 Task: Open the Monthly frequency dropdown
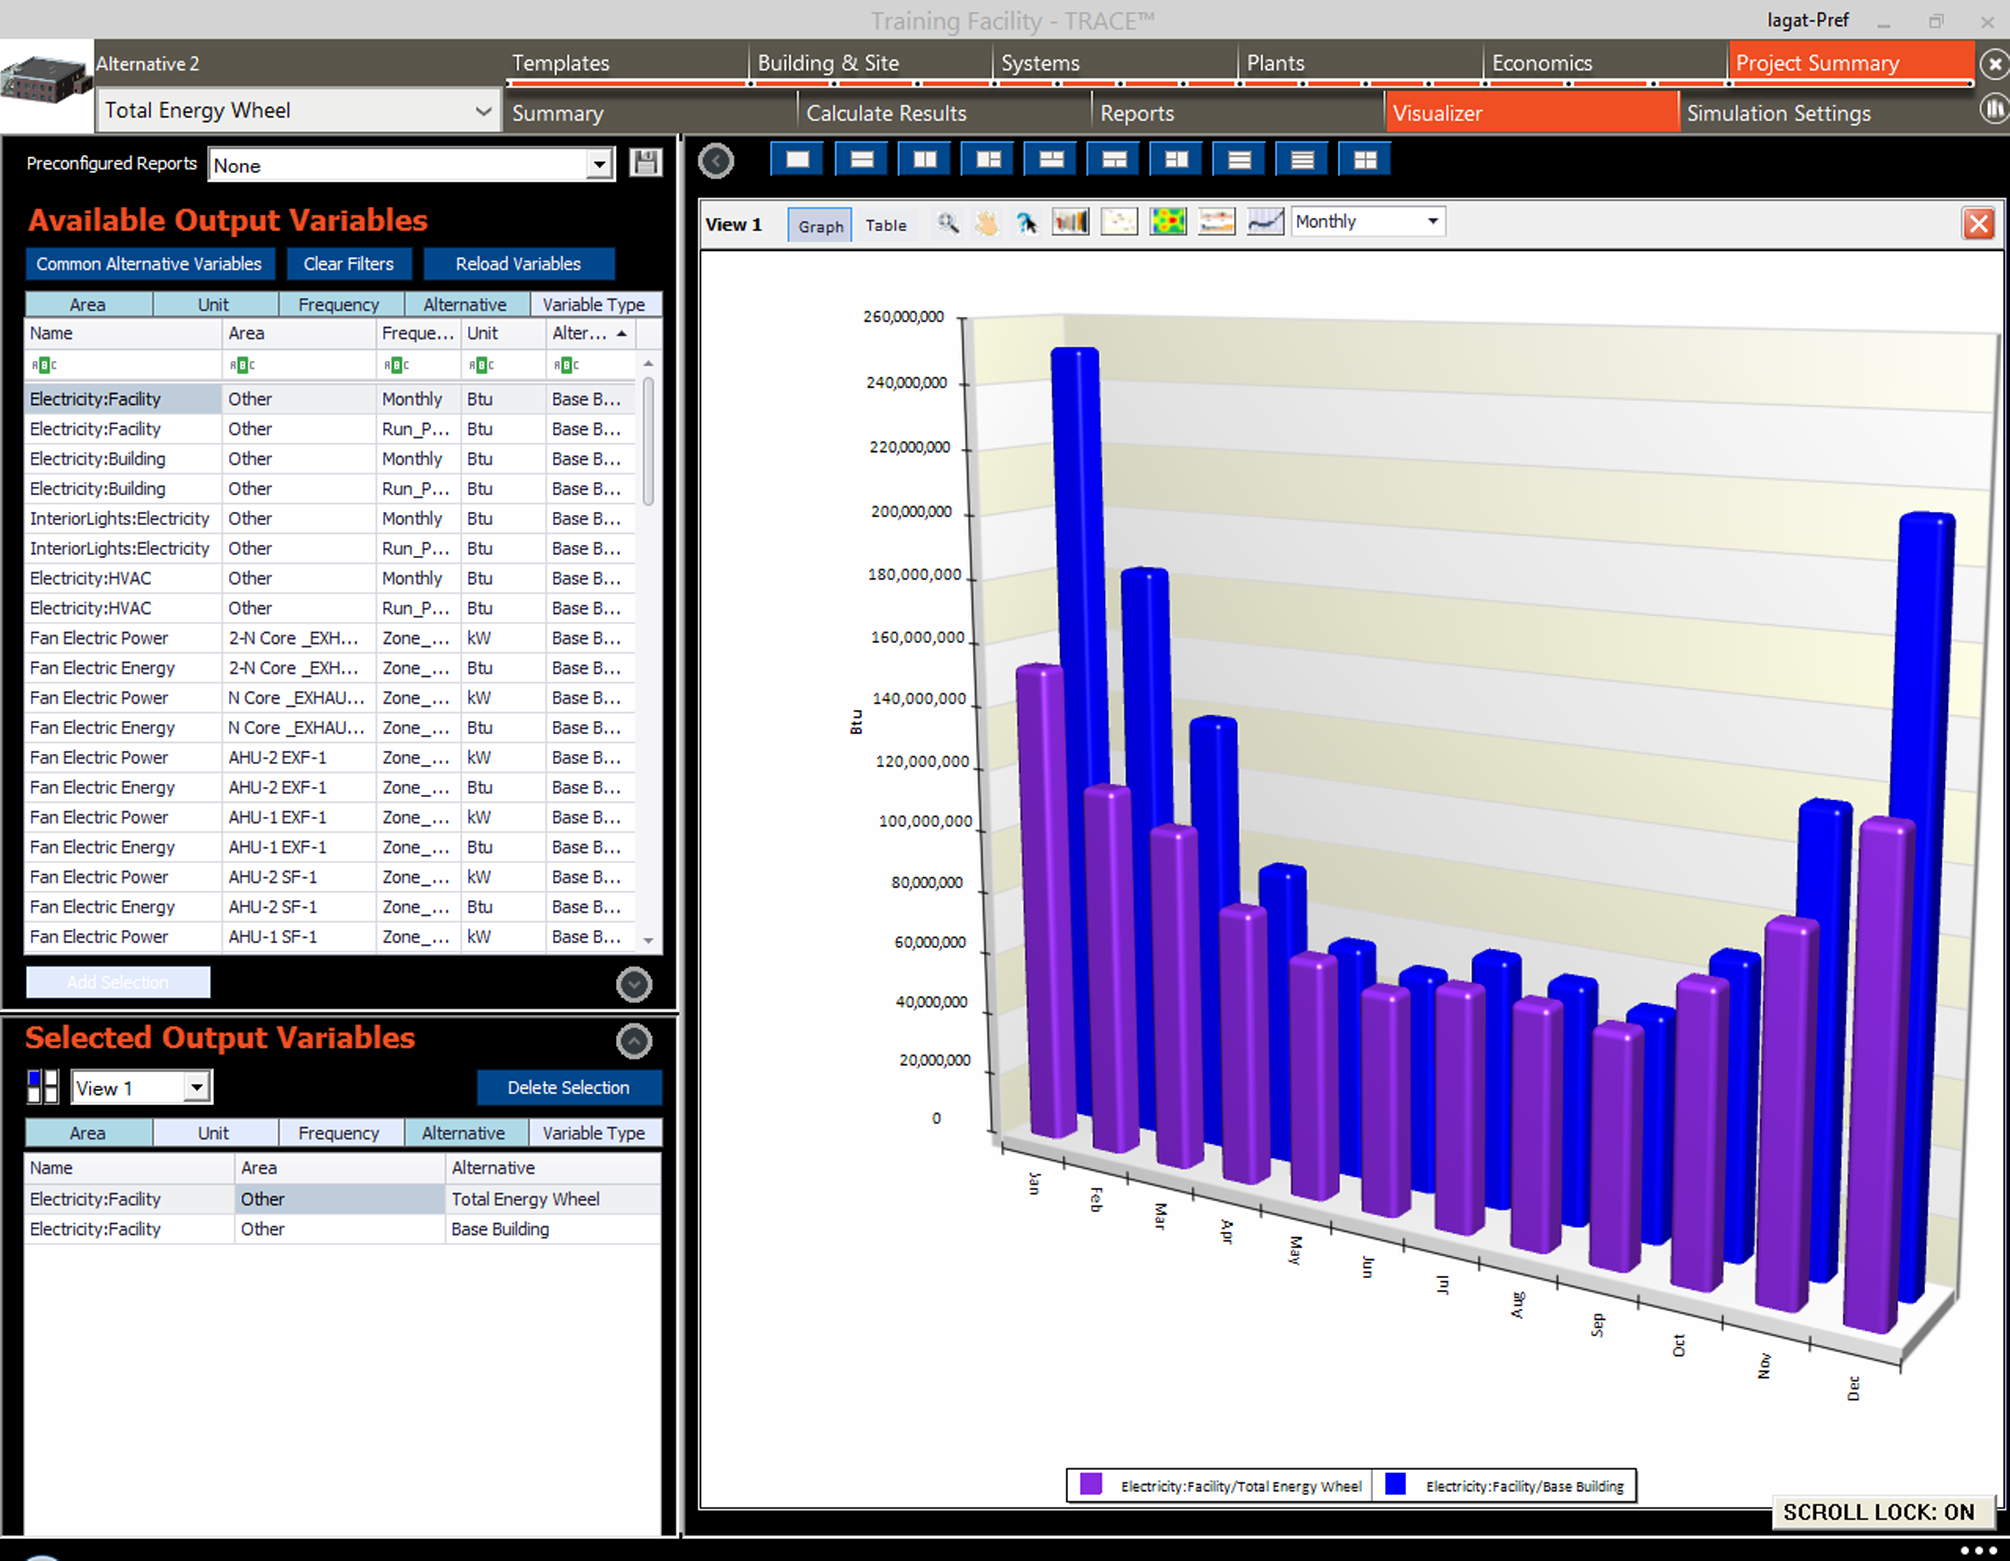click(1434, 221)
